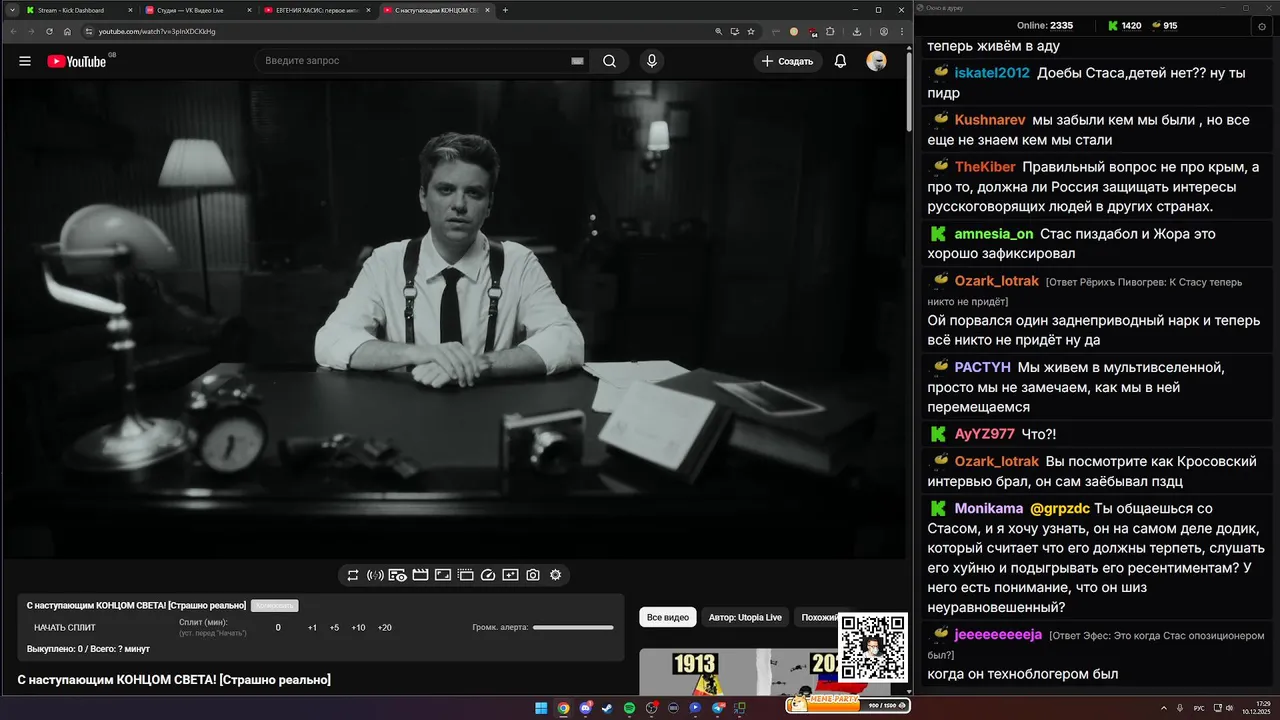
Task: Click the video player to pause
Action: pos(455,318)
